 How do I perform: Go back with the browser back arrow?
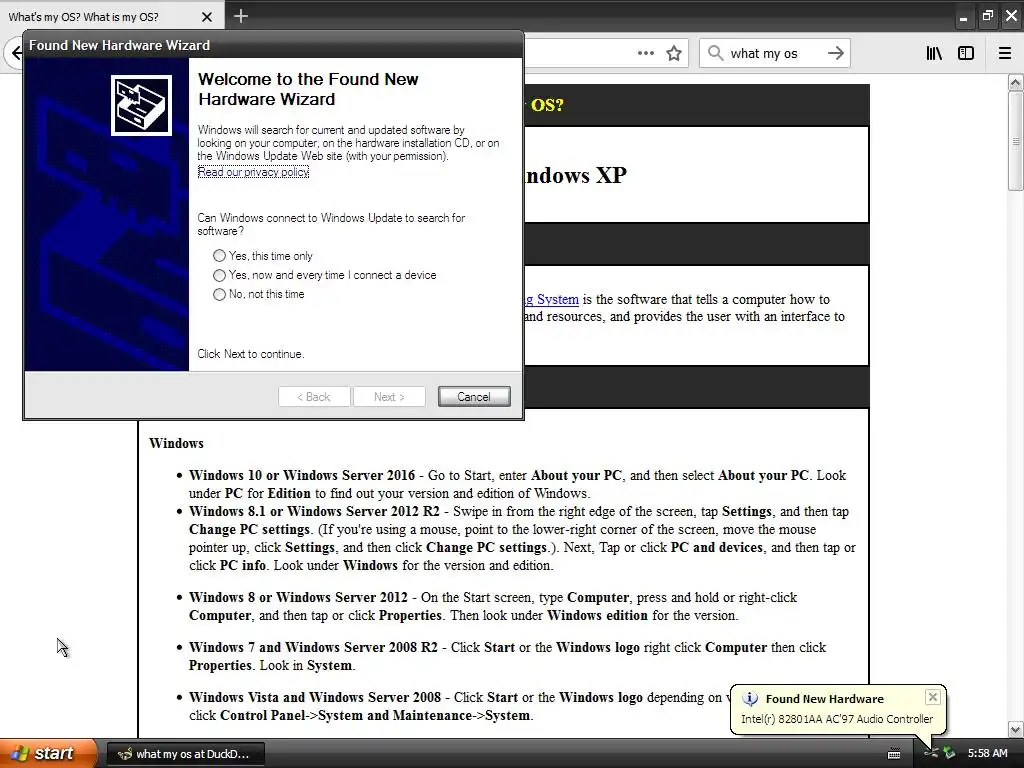[x=16, y=53]
